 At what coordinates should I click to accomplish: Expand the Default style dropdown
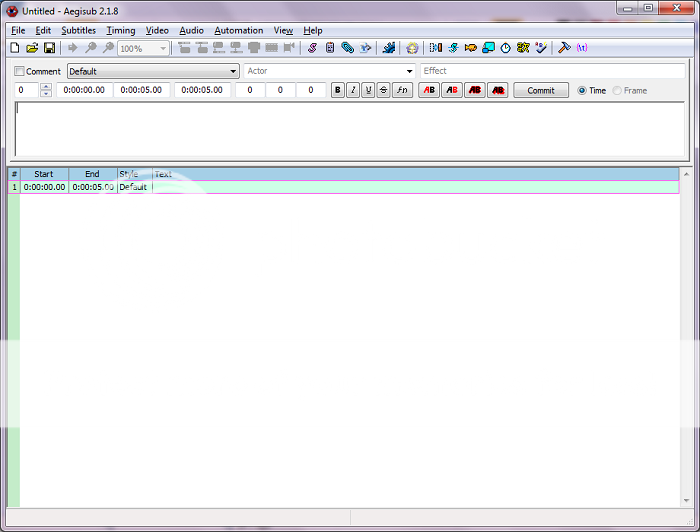tap(233, 72)
